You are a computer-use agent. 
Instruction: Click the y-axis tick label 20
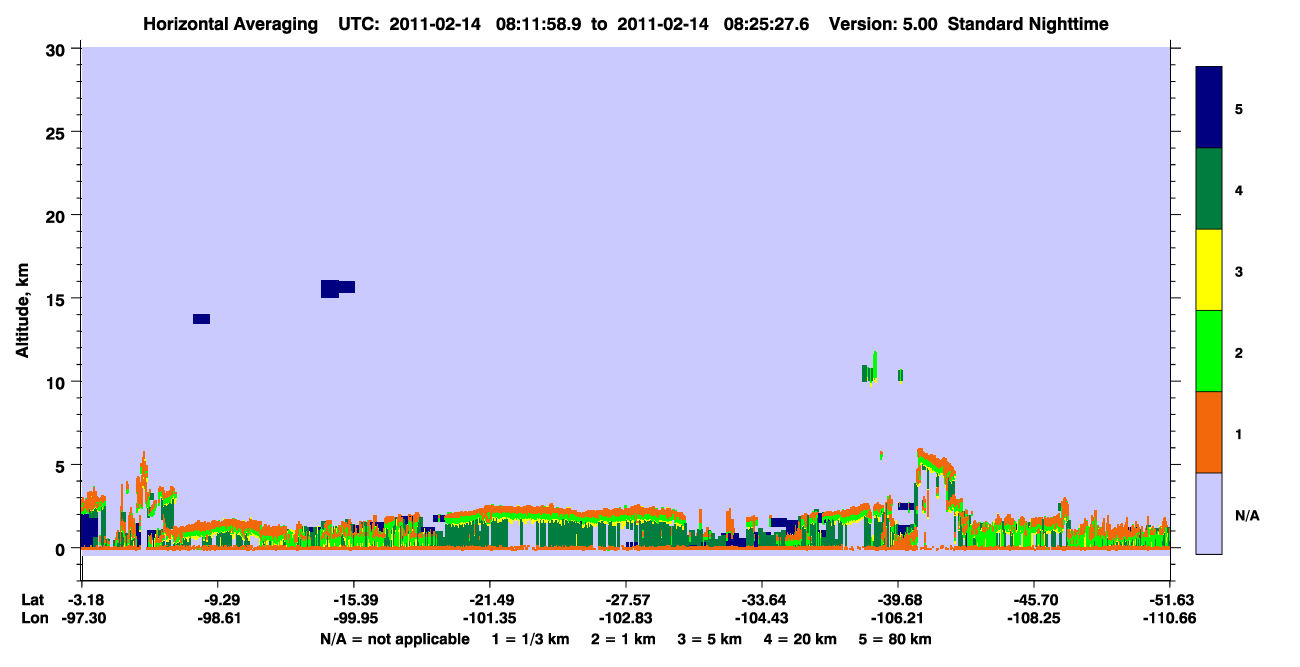coord(58,215)
